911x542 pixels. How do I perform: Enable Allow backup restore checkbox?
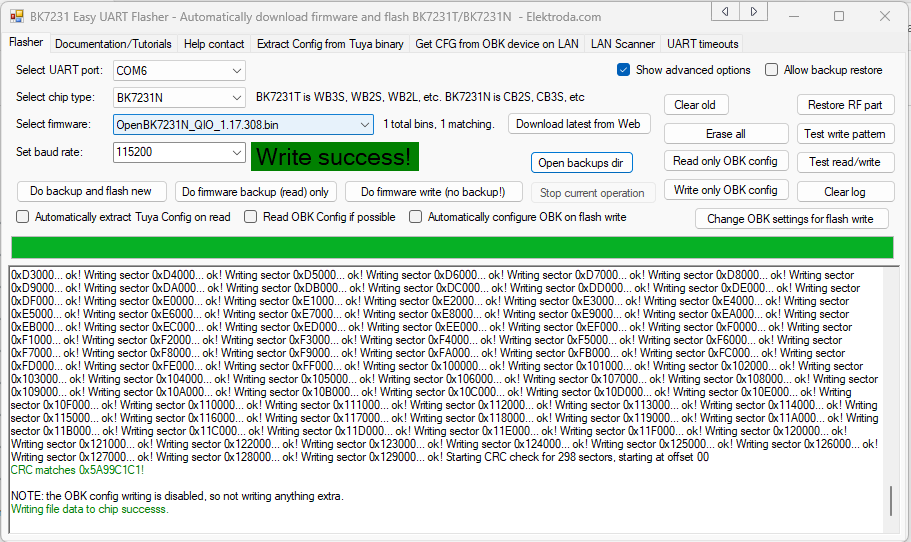(772, 70)
